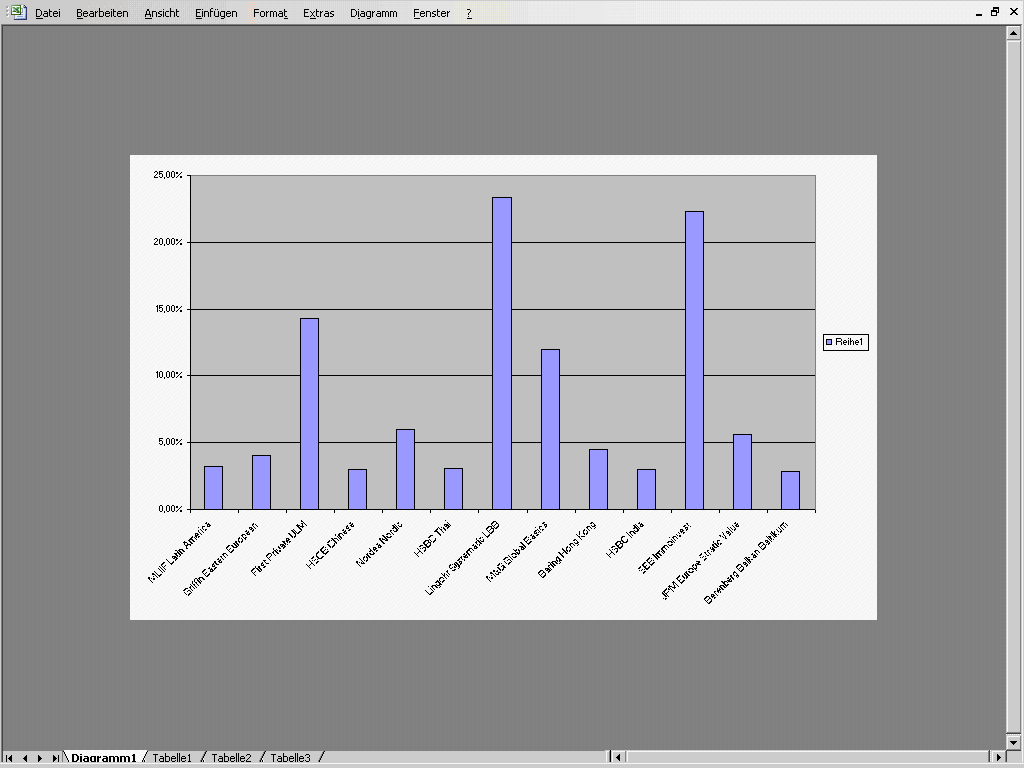The image size is (1024, 768).
Task: Click the vertical scrollbar track
Action: coord(1013,388)
